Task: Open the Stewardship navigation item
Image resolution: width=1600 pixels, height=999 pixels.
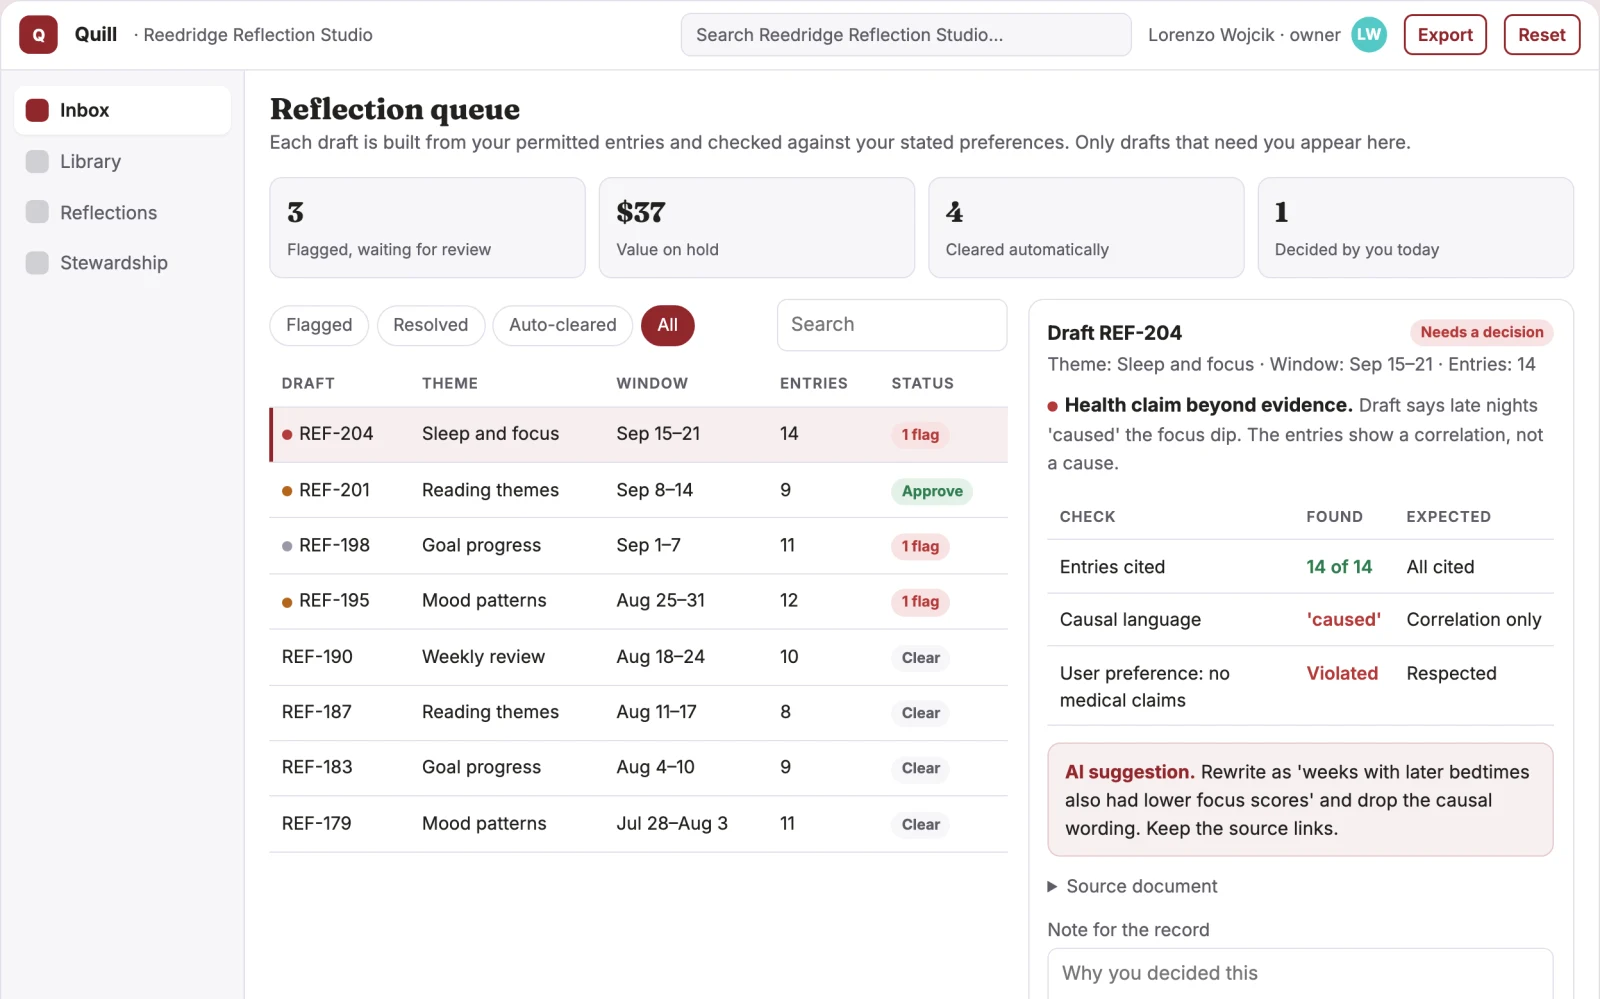Action: pos(122,263)
